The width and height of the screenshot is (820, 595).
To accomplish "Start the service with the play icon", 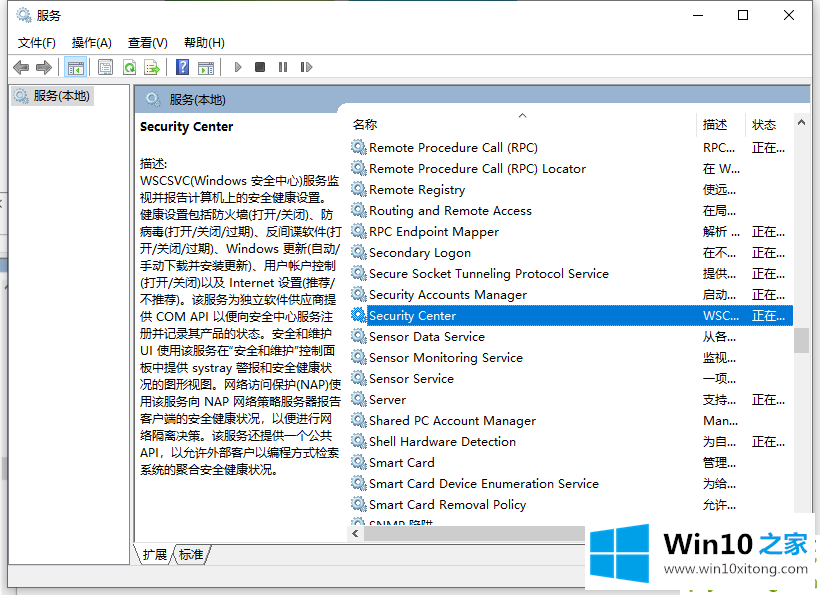I will tap(238, 67).
